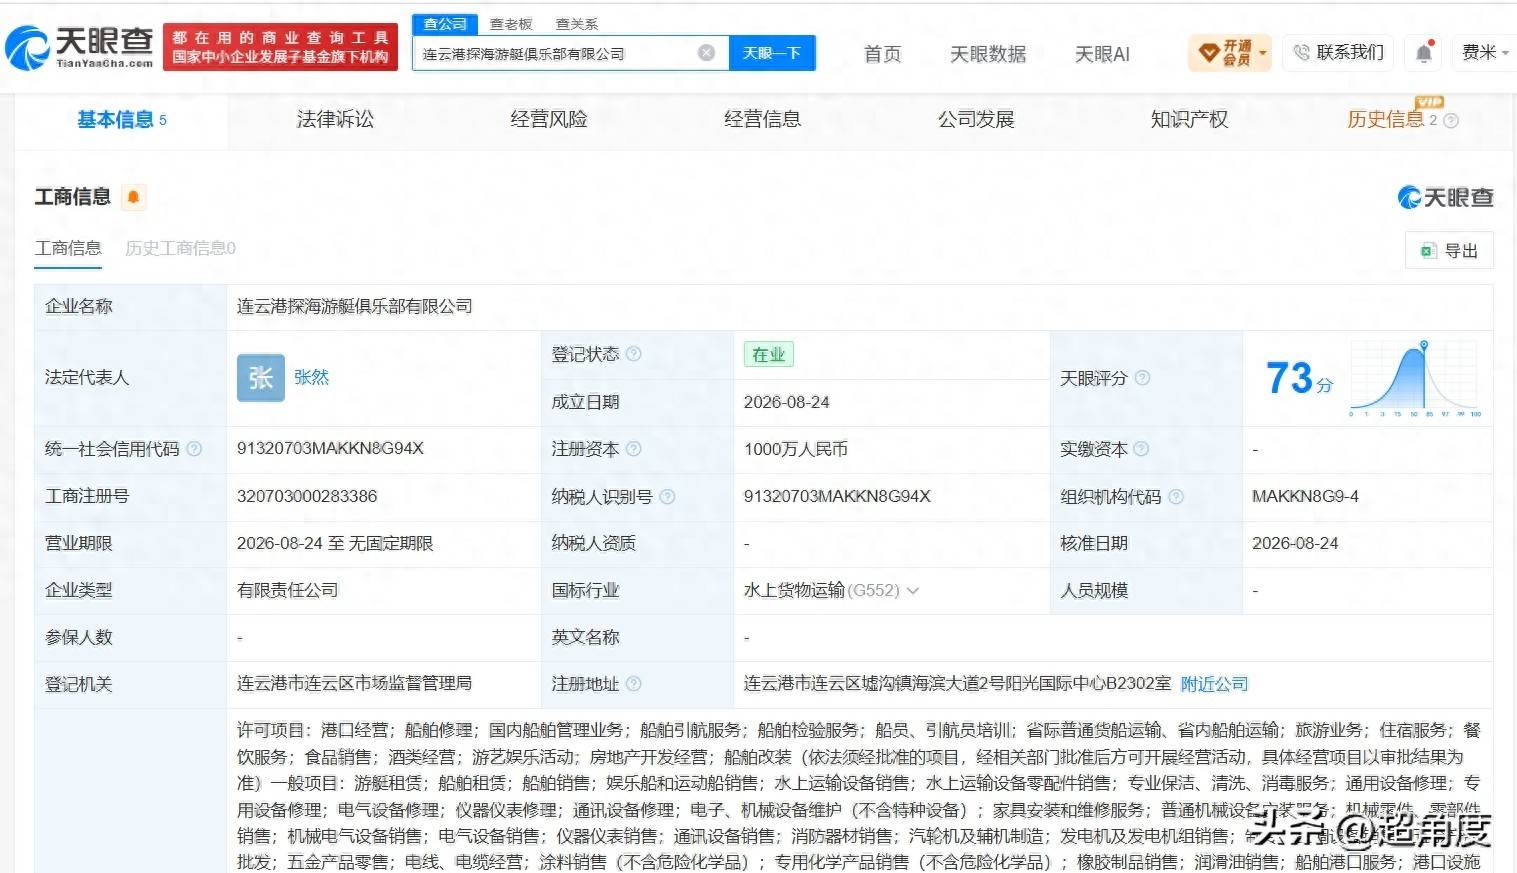Click the help icon next to 登记状态
The width and height of the screenshot is (1517, 873).
633,354
